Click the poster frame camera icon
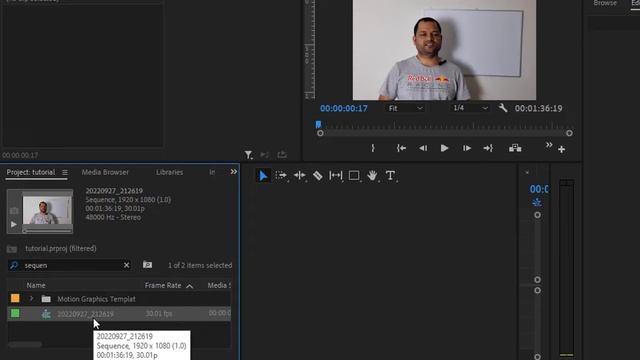640x360 pixels. pyautogui.click(x=14, y=211)
